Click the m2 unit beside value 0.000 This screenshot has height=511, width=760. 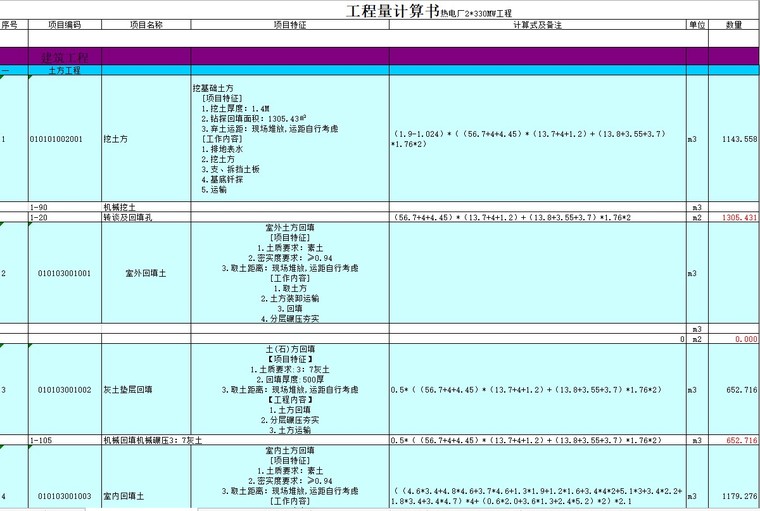[697, 339]
